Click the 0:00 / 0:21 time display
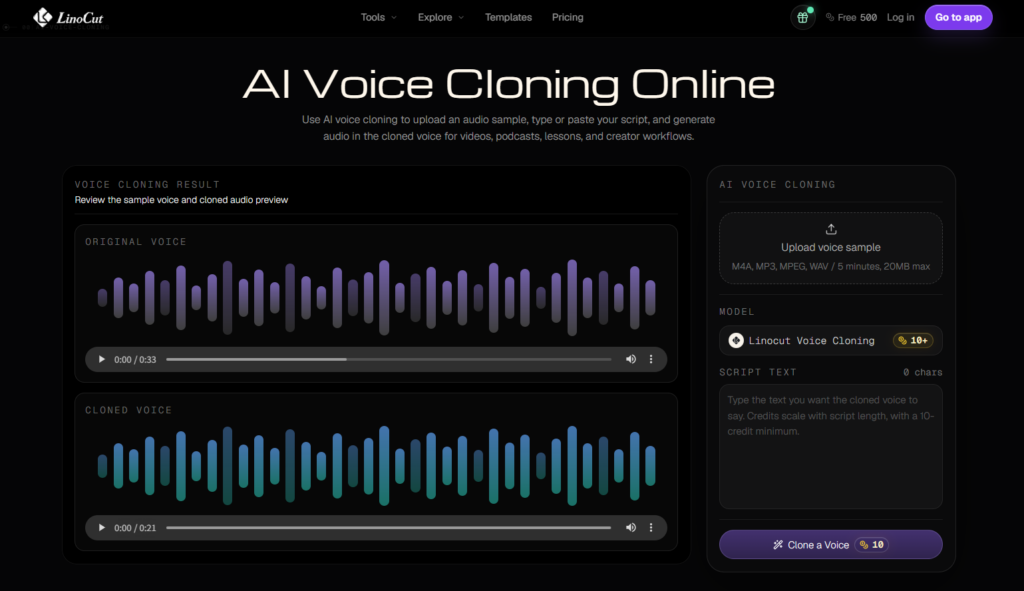1024x591 pixels. 135,528
